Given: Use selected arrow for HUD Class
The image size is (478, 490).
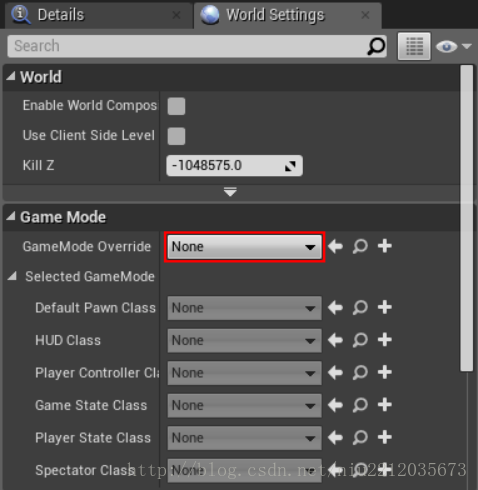Looking at the screenshot, I should [x=335, y=340].
